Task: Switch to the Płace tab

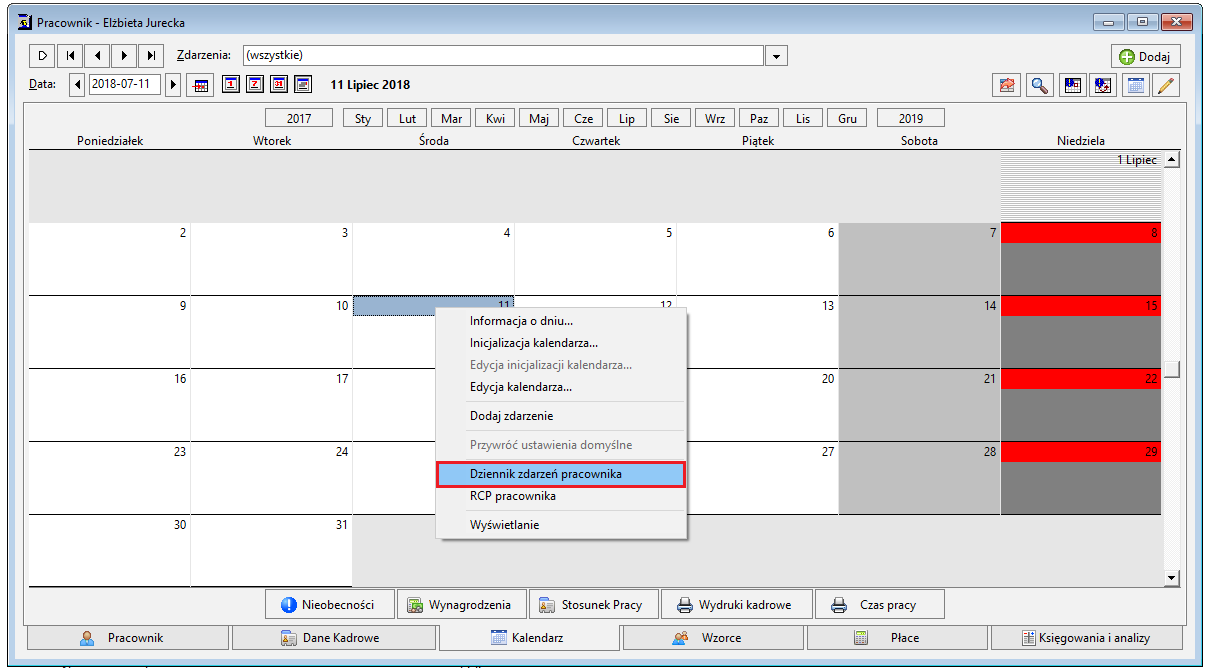Action: [x=897, y=637]
